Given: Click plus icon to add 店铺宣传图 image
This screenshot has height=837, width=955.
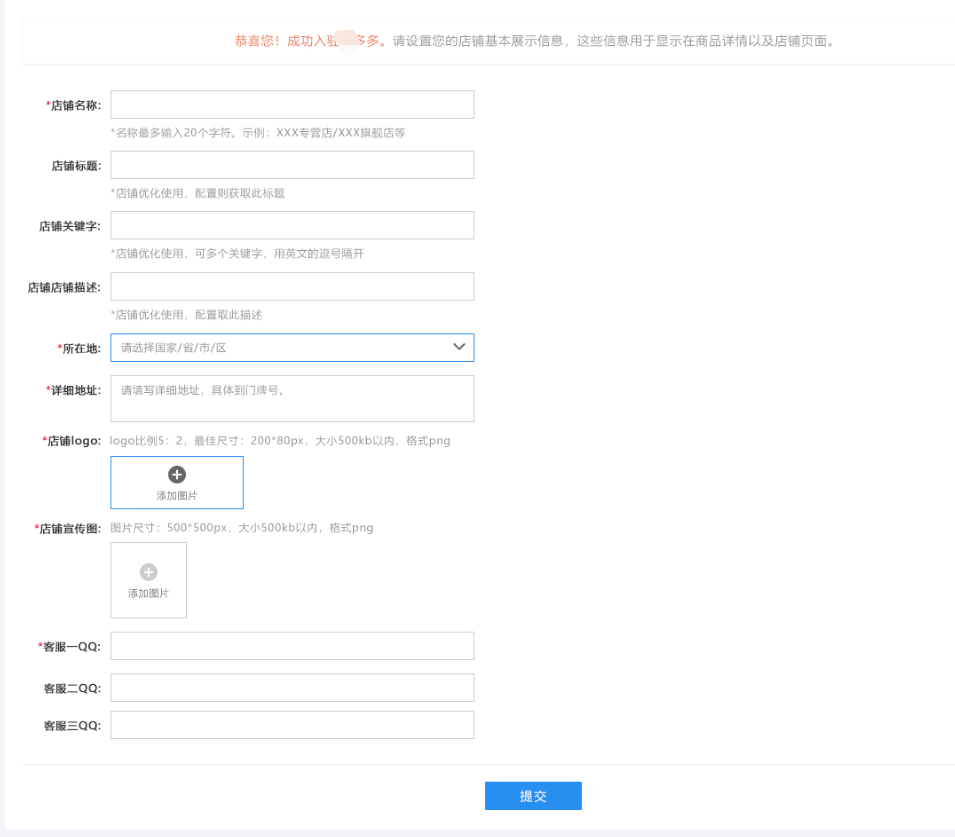Looking at the screenshot, I should click(148, 572).
